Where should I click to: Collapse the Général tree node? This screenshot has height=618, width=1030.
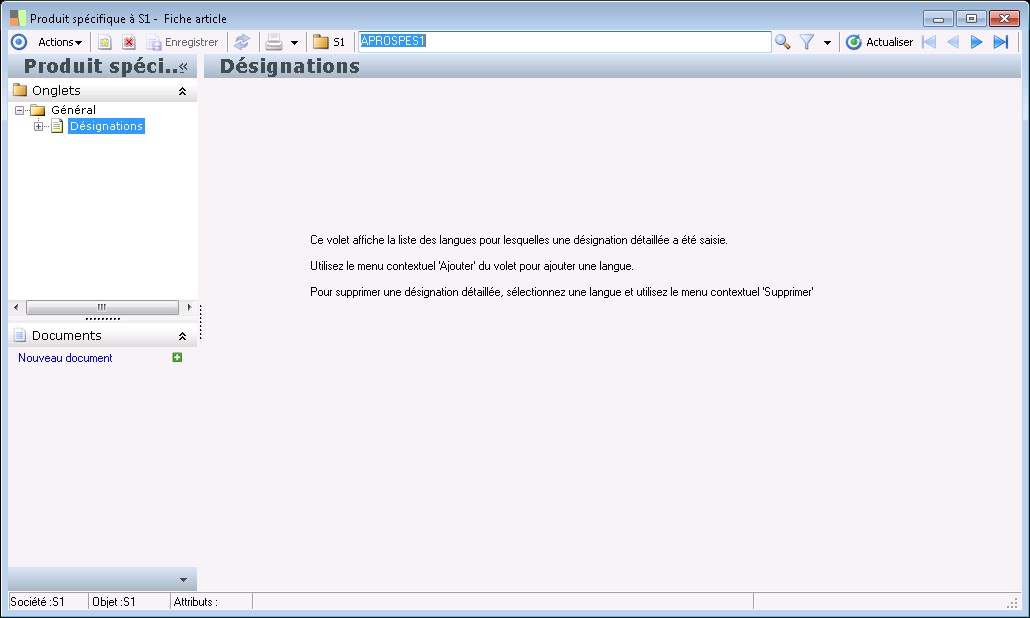point(20,110)
